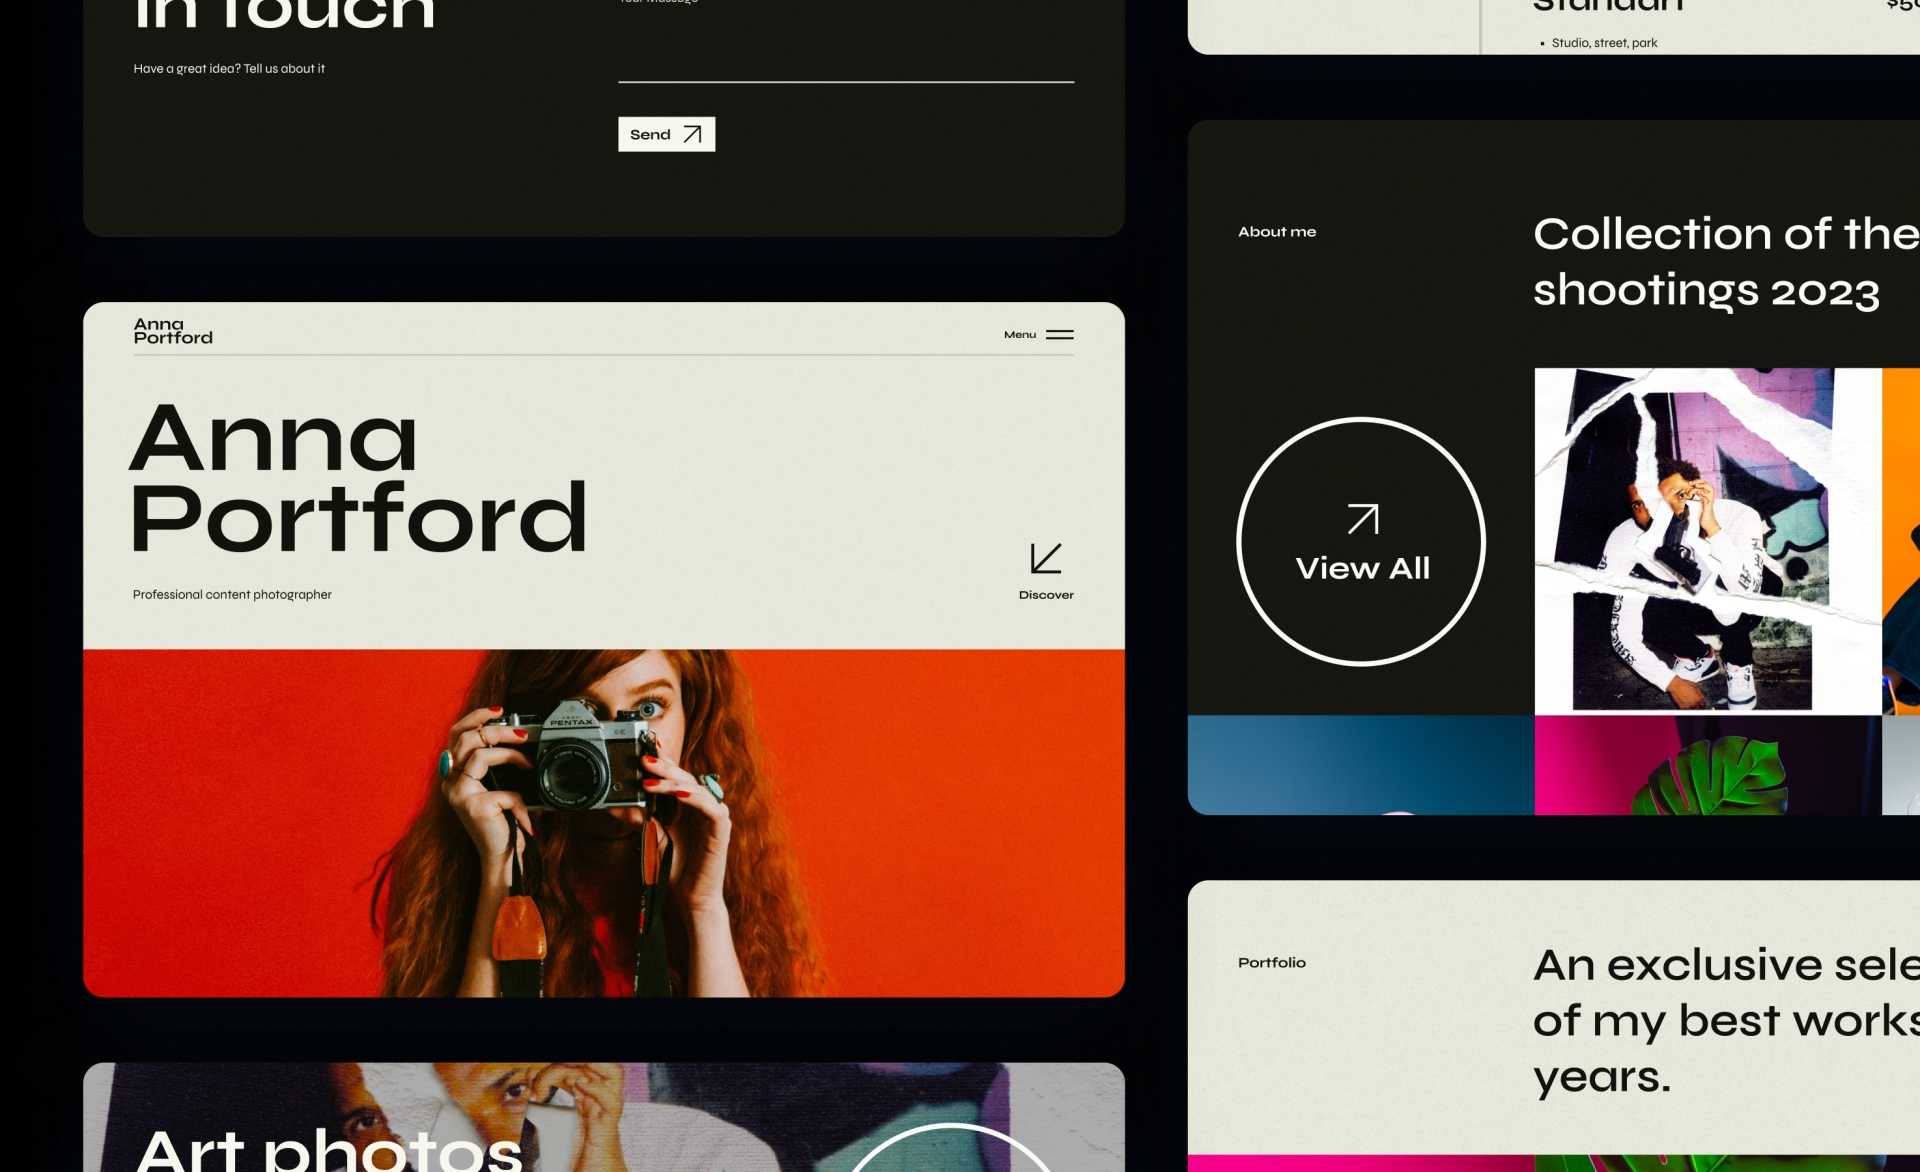
Task: Click the Discover down-left arrow icon
Action: [x=1045, y=558]
